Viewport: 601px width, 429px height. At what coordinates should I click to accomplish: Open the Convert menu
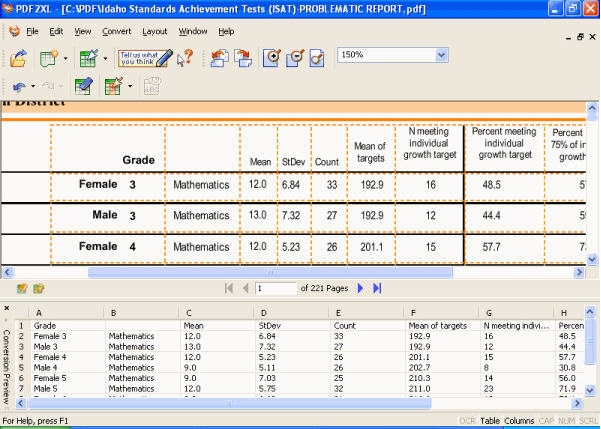[116, 31]
